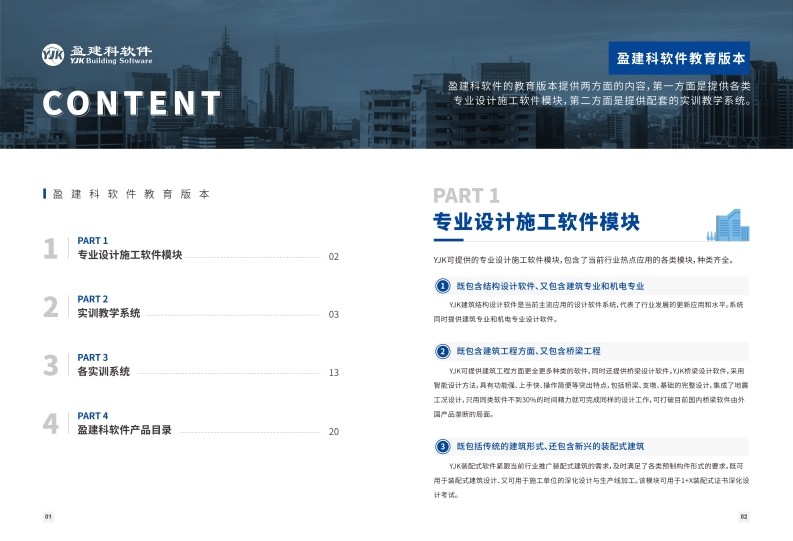Click the large gray number 4 in contents
The width and height of the screenshot is (793, 541).
point(50,424)
